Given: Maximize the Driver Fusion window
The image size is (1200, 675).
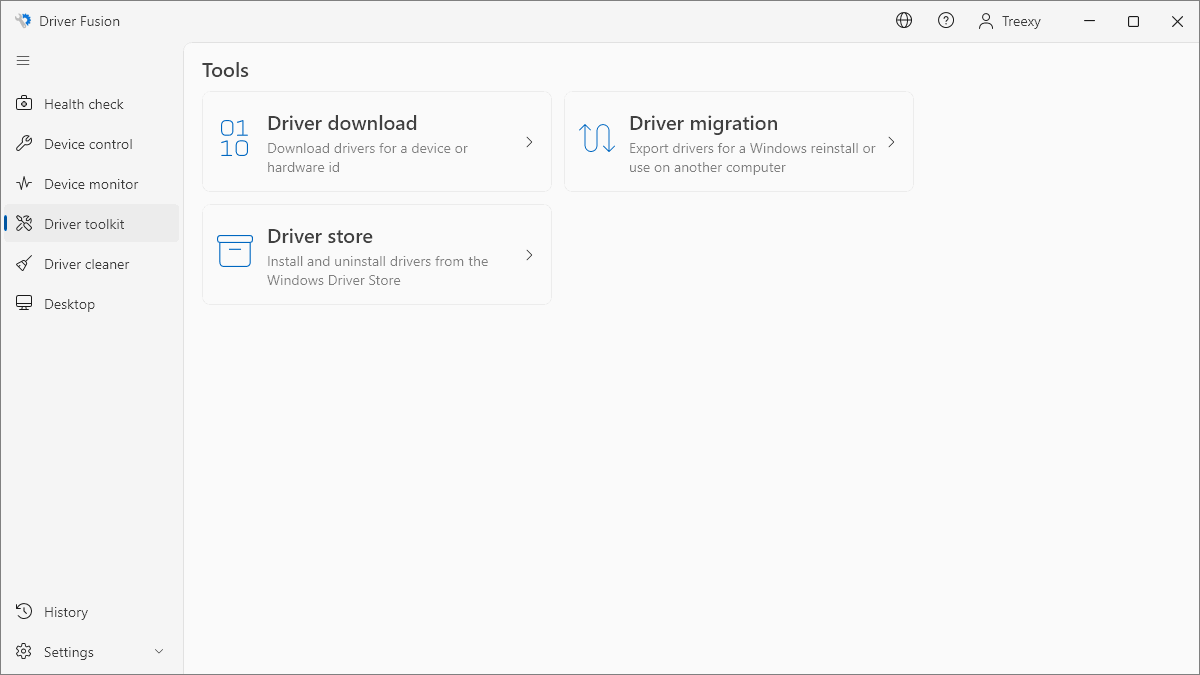Looking at the screenshot, I should [x=1133, y=21].
